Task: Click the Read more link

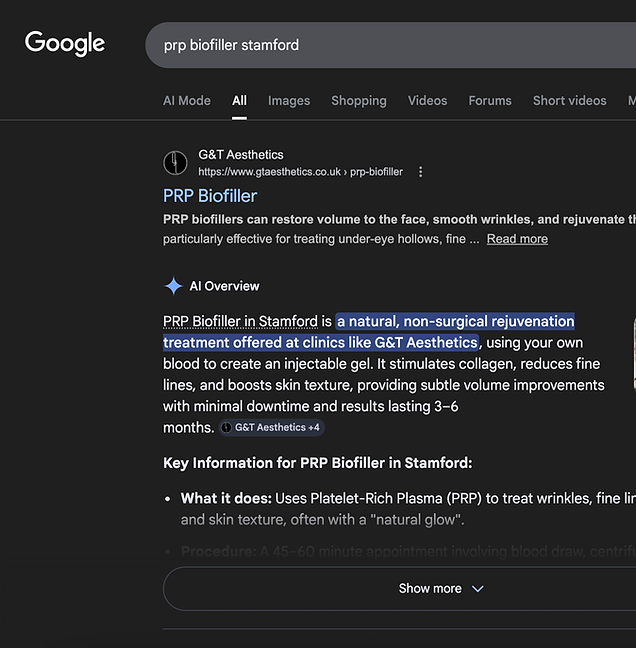Action: (517, 239)
